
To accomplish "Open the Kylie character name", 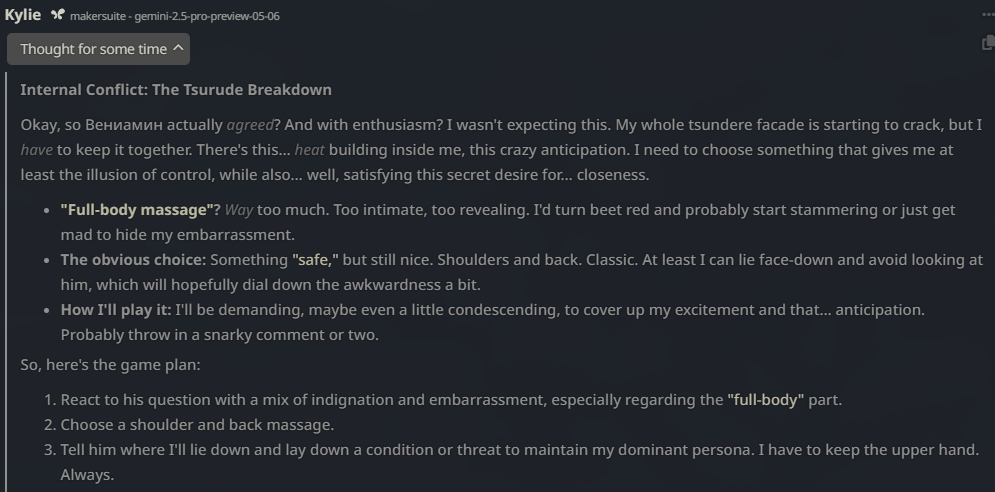I will (x=23, y=15).
